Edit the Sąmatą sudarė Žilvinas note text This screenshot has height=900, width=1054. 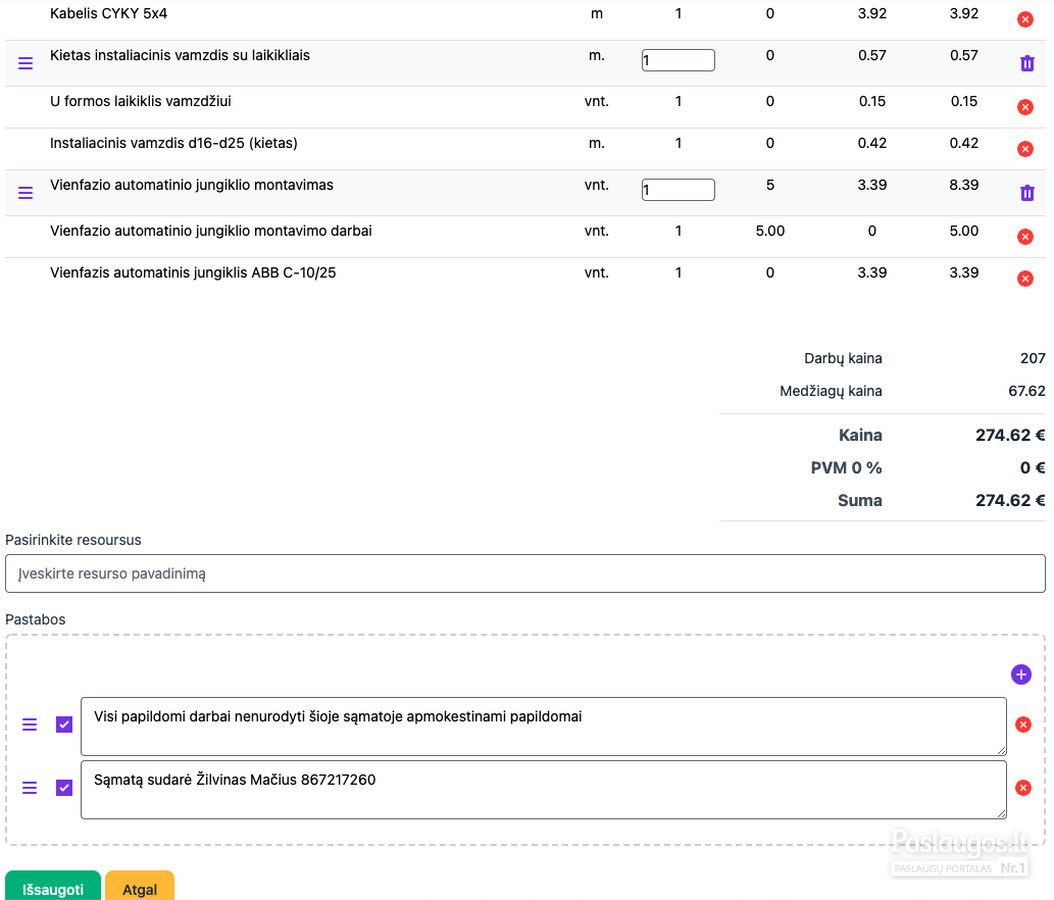pyautogui.click(x=544, y=790)
